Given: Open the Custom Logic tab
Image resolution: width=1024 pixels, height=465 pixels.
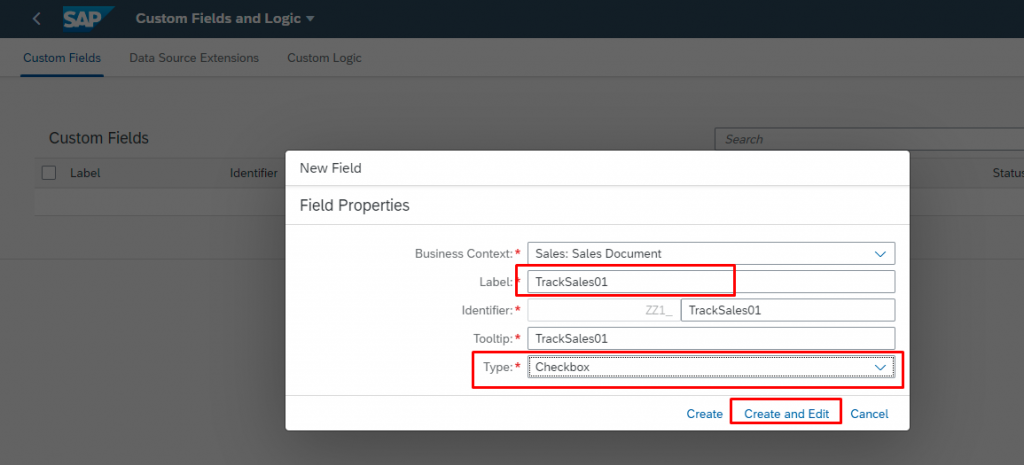Looking at the screenshot, I should 325,58.
